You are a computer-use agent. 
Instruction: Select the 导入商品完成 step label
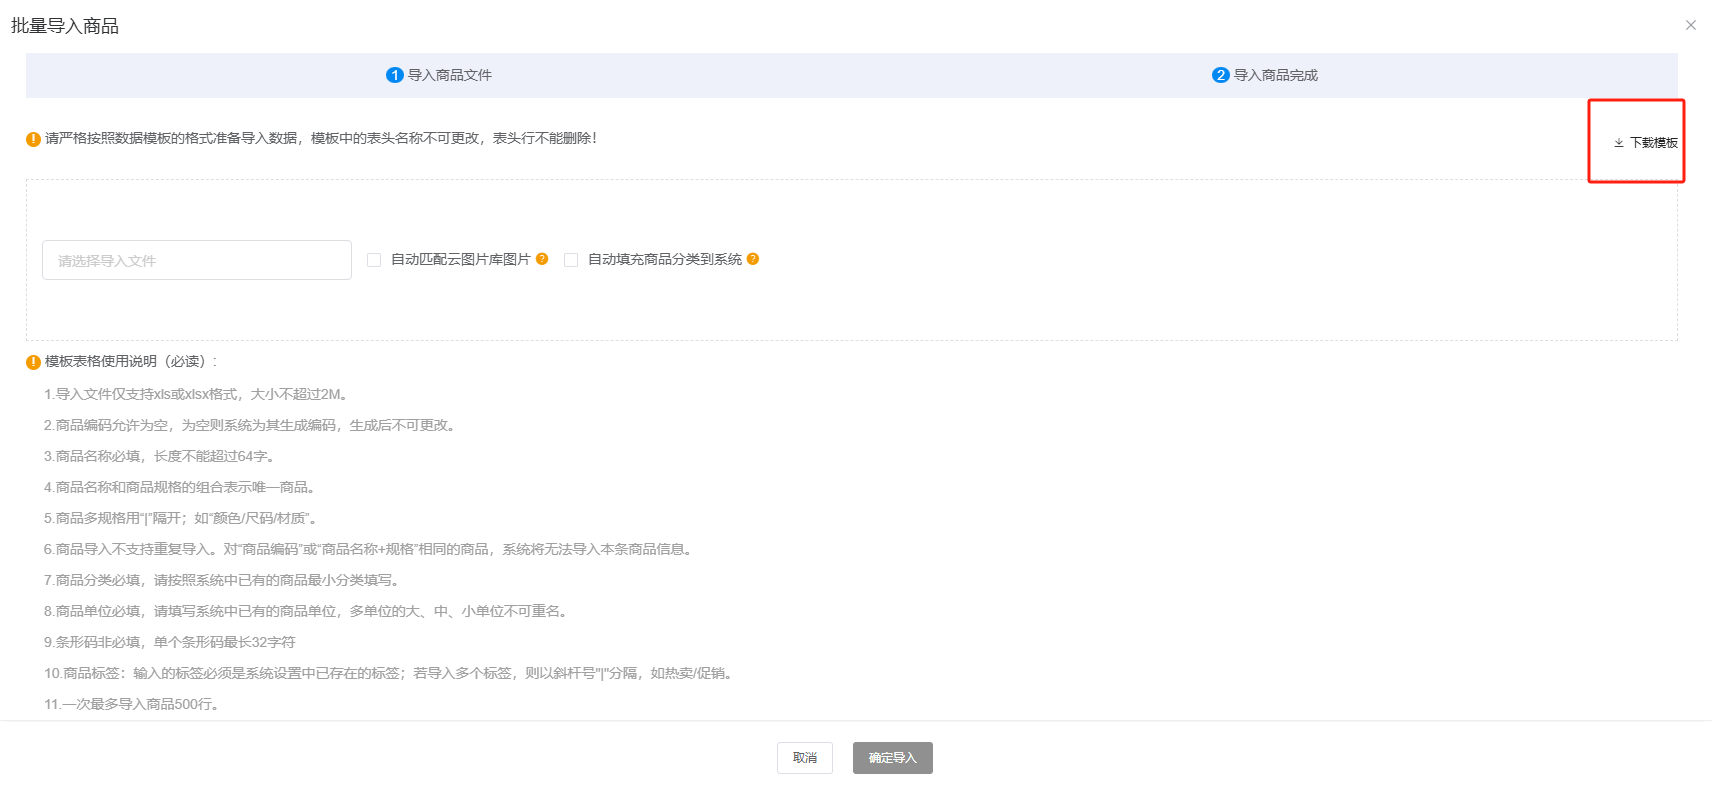1275,75
